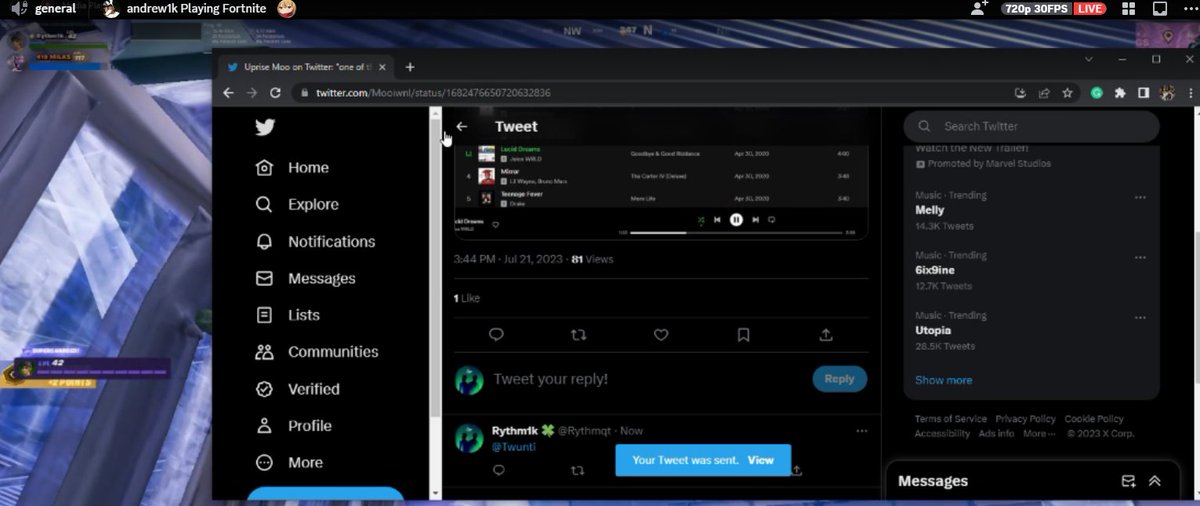
Task: Click the browser forward arrow
Action: pos(251,93)
